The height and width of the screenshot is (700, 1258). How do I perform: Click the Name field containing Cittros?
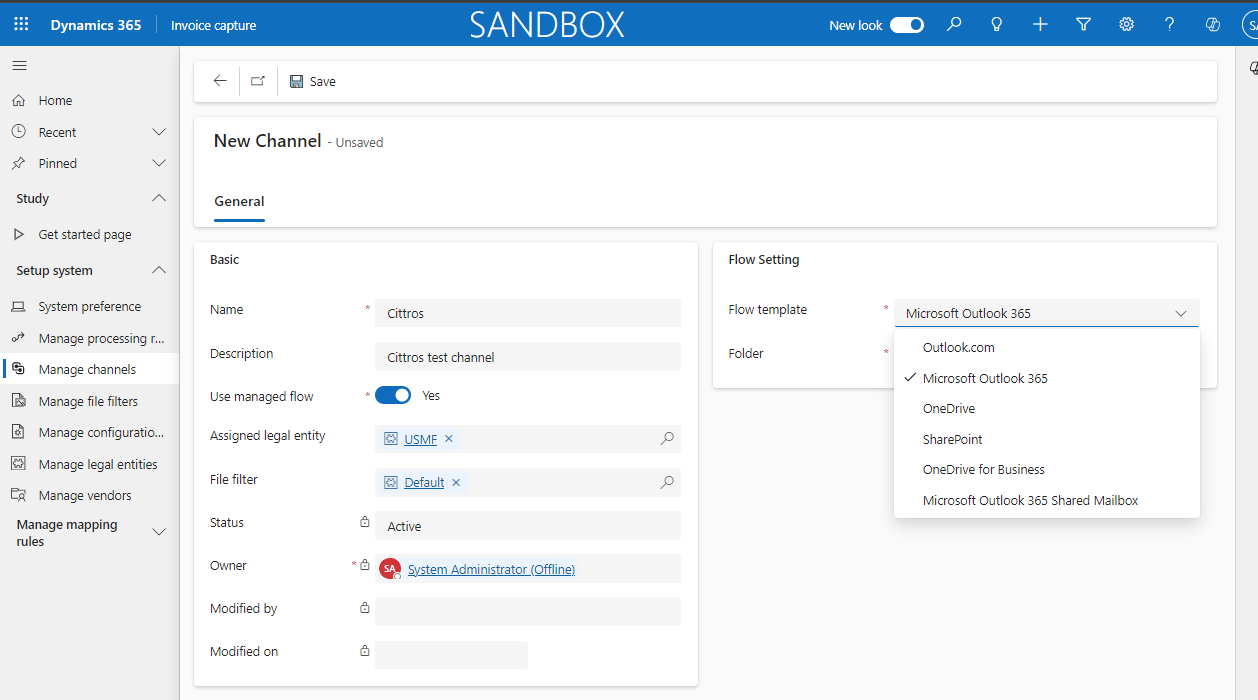click(528, 313)
